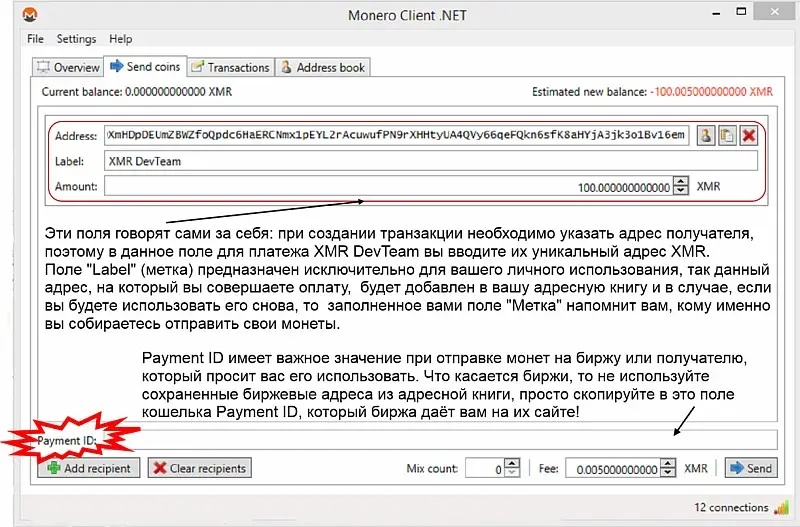800x527 pixels.
Task: Minimize the Monero Client window
Action: click(716, 13)
